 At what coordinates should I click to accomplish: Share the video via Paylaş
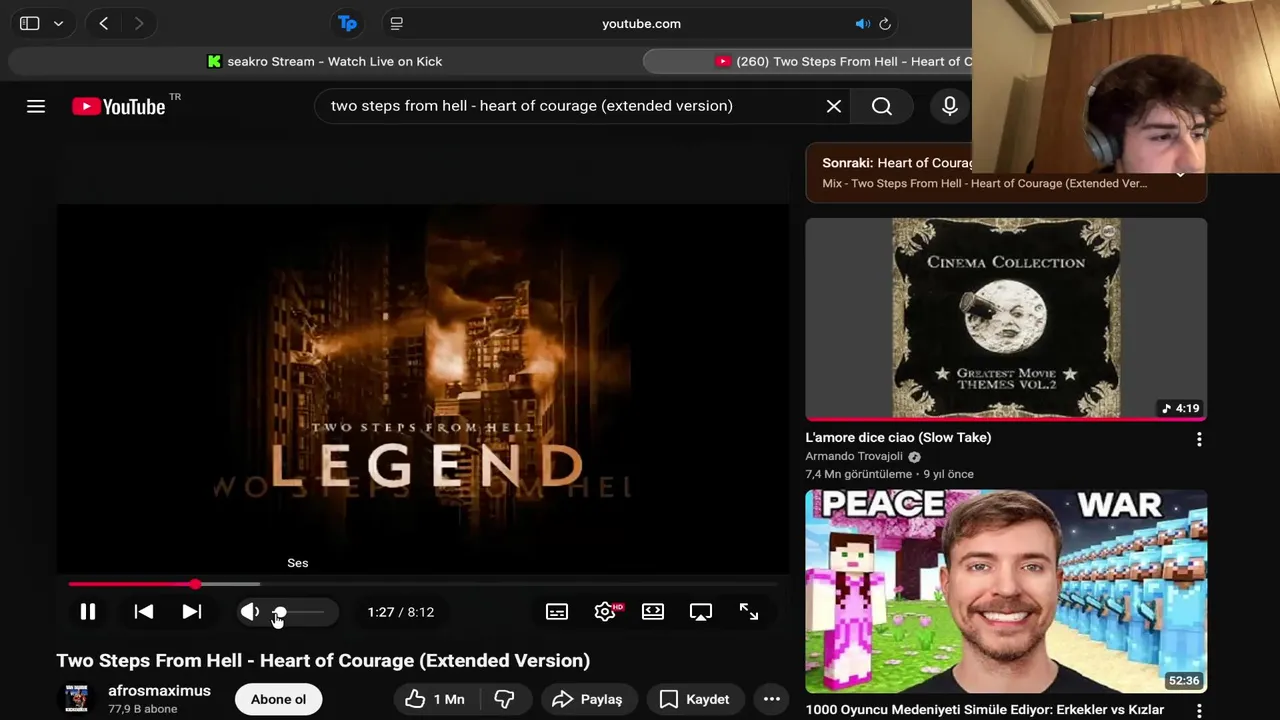[587, 699]
